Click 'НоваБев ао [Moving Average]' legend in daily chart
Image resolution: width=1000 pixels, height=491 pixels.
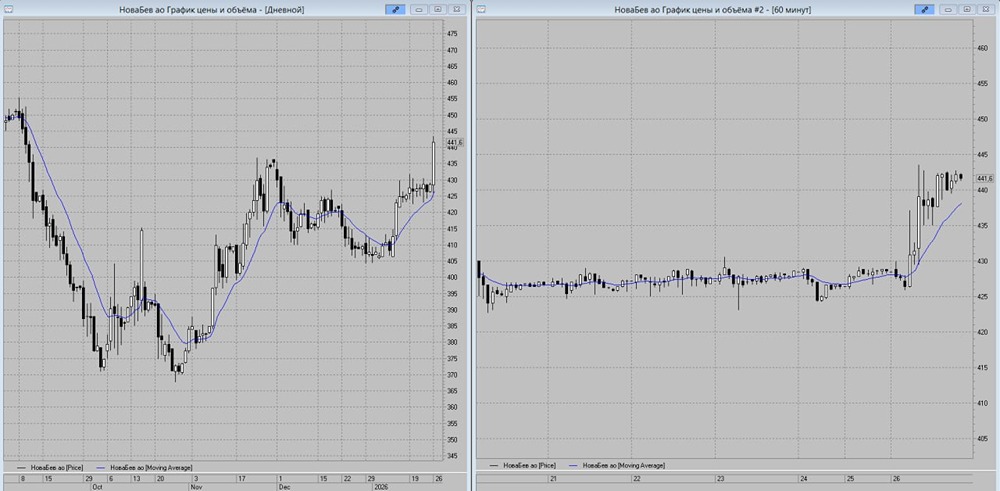pos(145,468)
